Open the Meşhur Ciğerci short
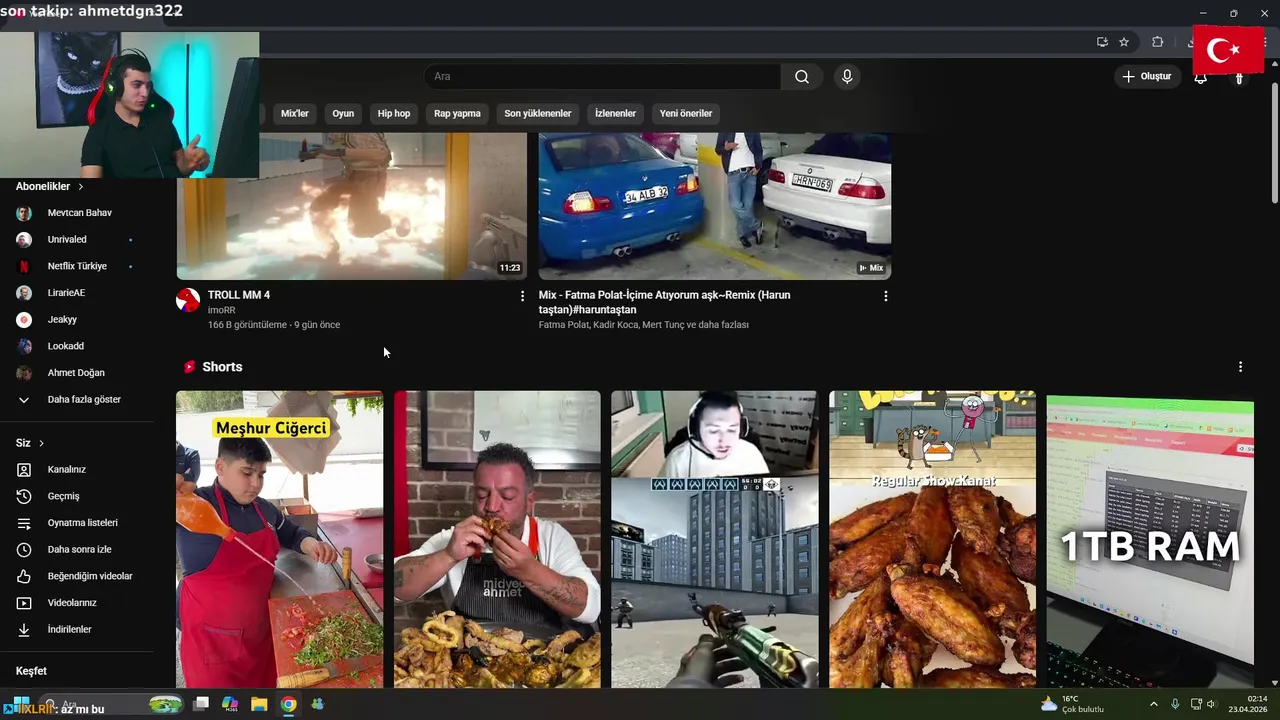 (x=279, y=539)
